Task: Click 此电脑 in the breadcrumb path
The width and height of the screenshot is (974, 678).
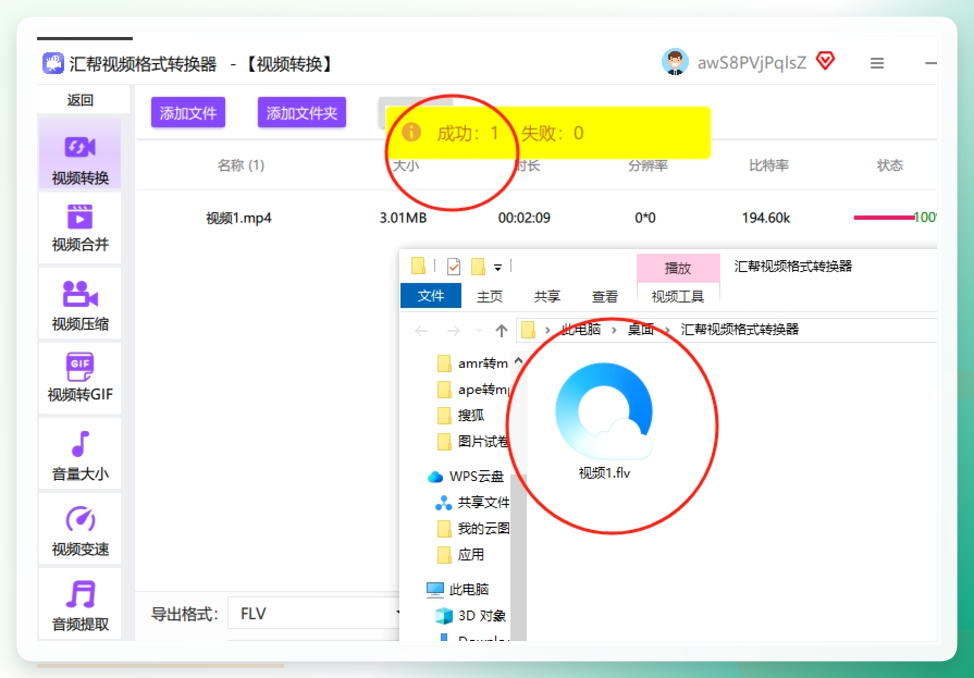Action: pyautogui.click(x=581, y=329)
